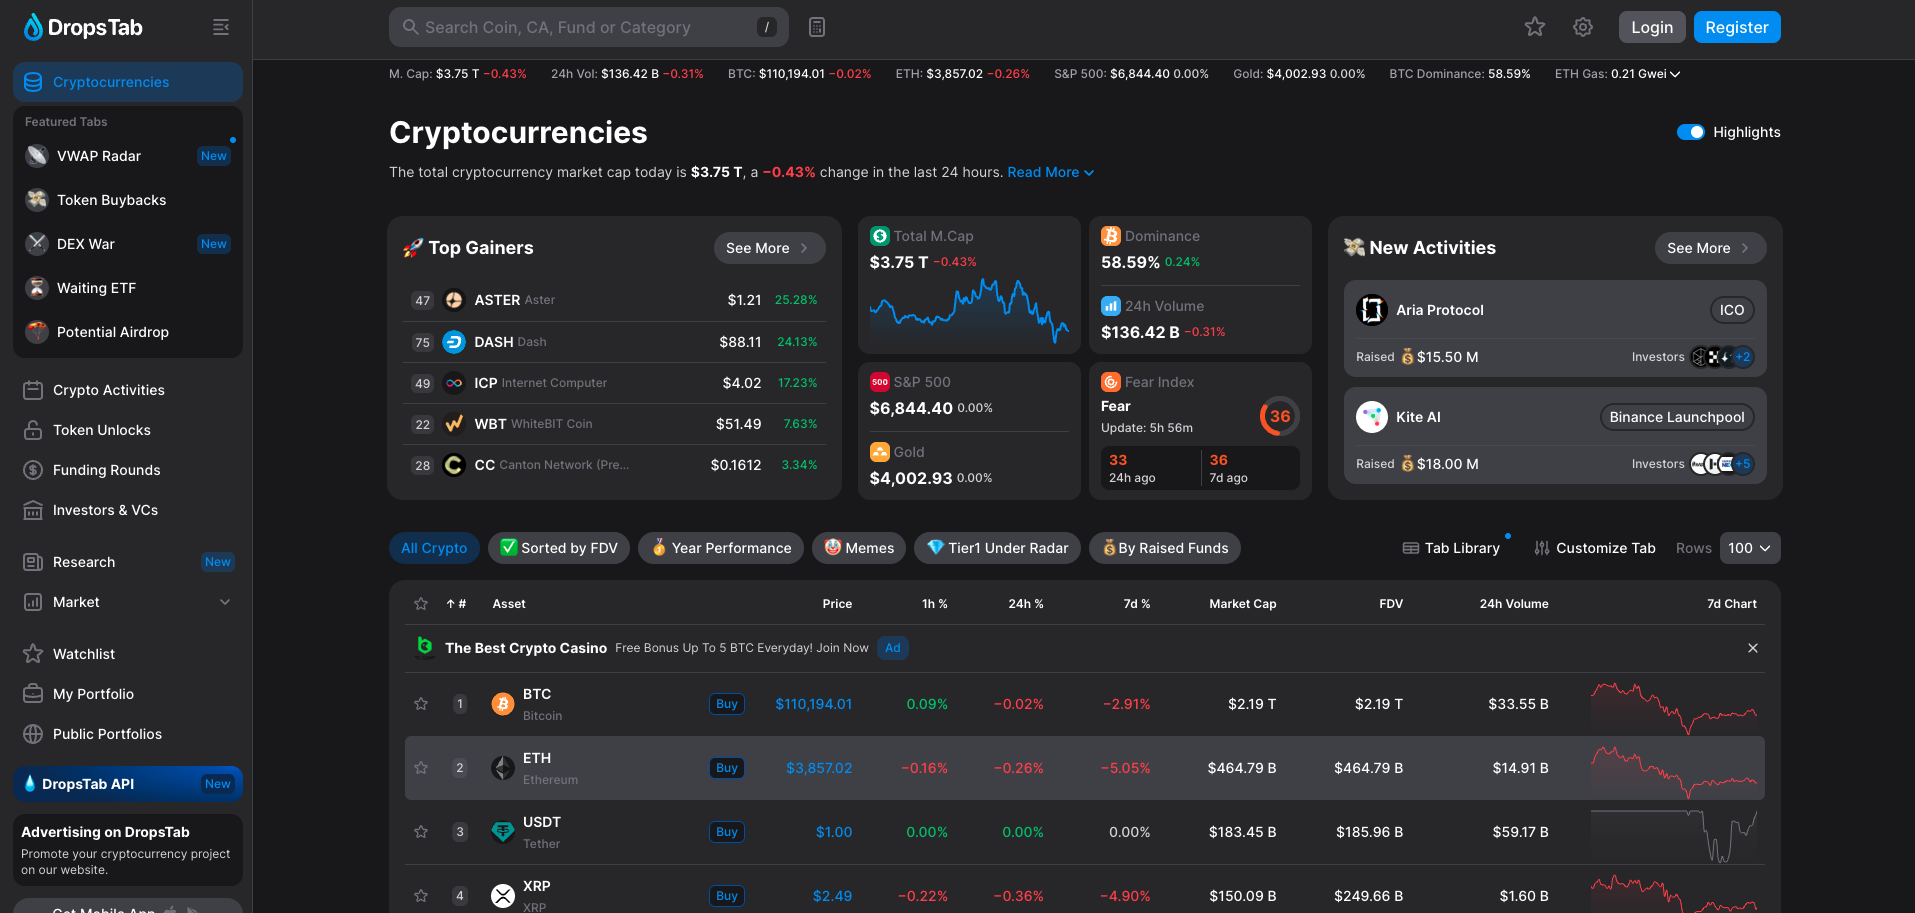Sort the table by FDV column
This screenshot has width=1915, height=913.
point(1391,604)
